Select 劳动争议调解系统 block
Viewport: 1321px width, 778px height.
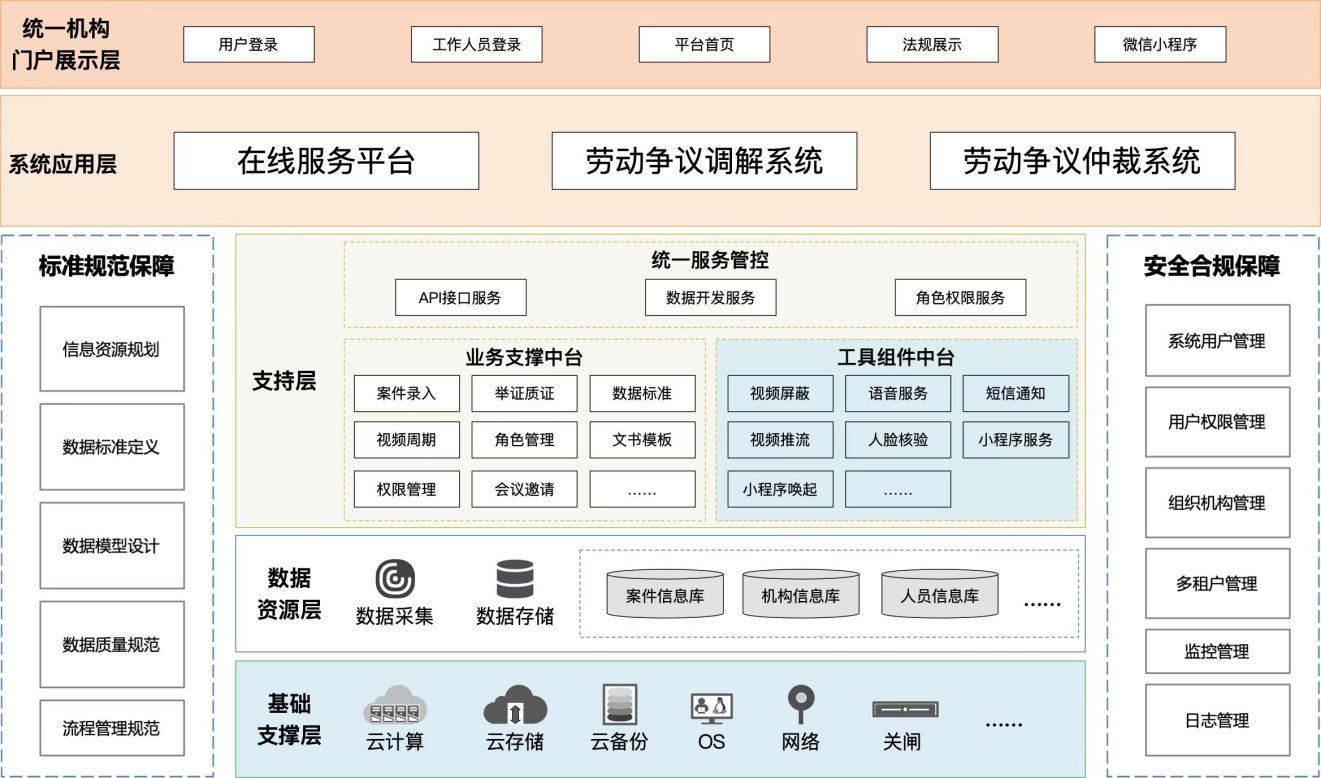[704, 161]
